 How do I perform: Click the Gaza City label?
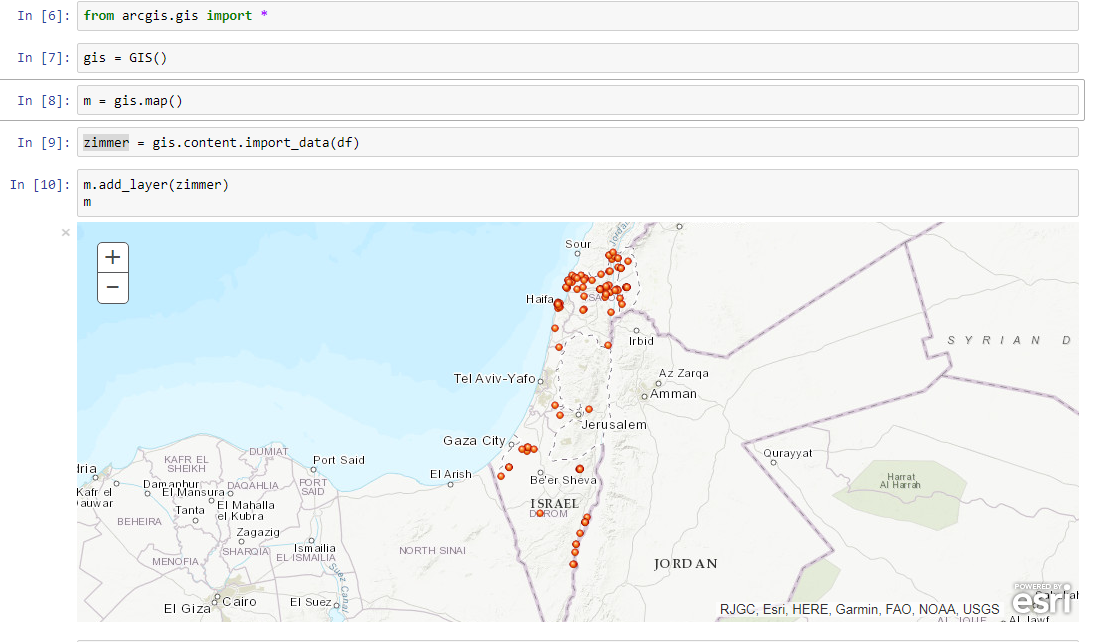point(474,441)
